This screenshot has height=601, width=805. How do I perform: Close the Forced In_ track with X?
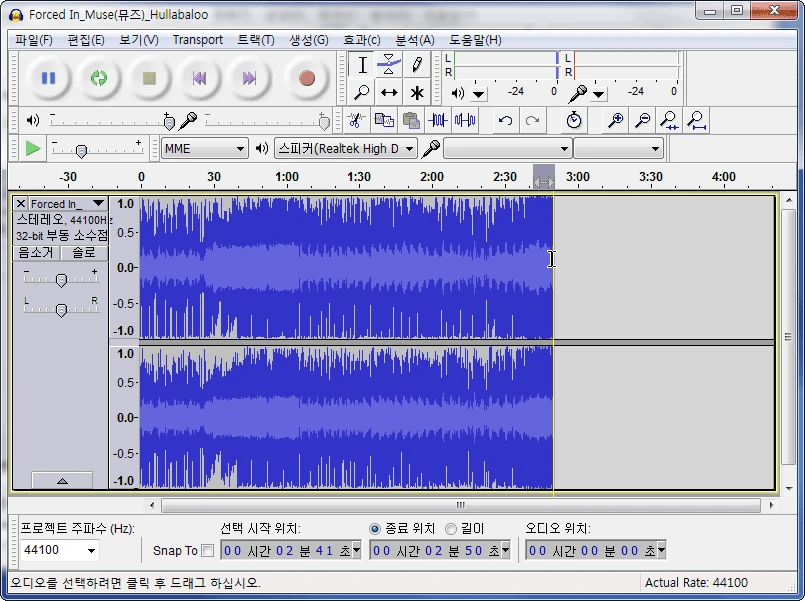coord(21,204)
